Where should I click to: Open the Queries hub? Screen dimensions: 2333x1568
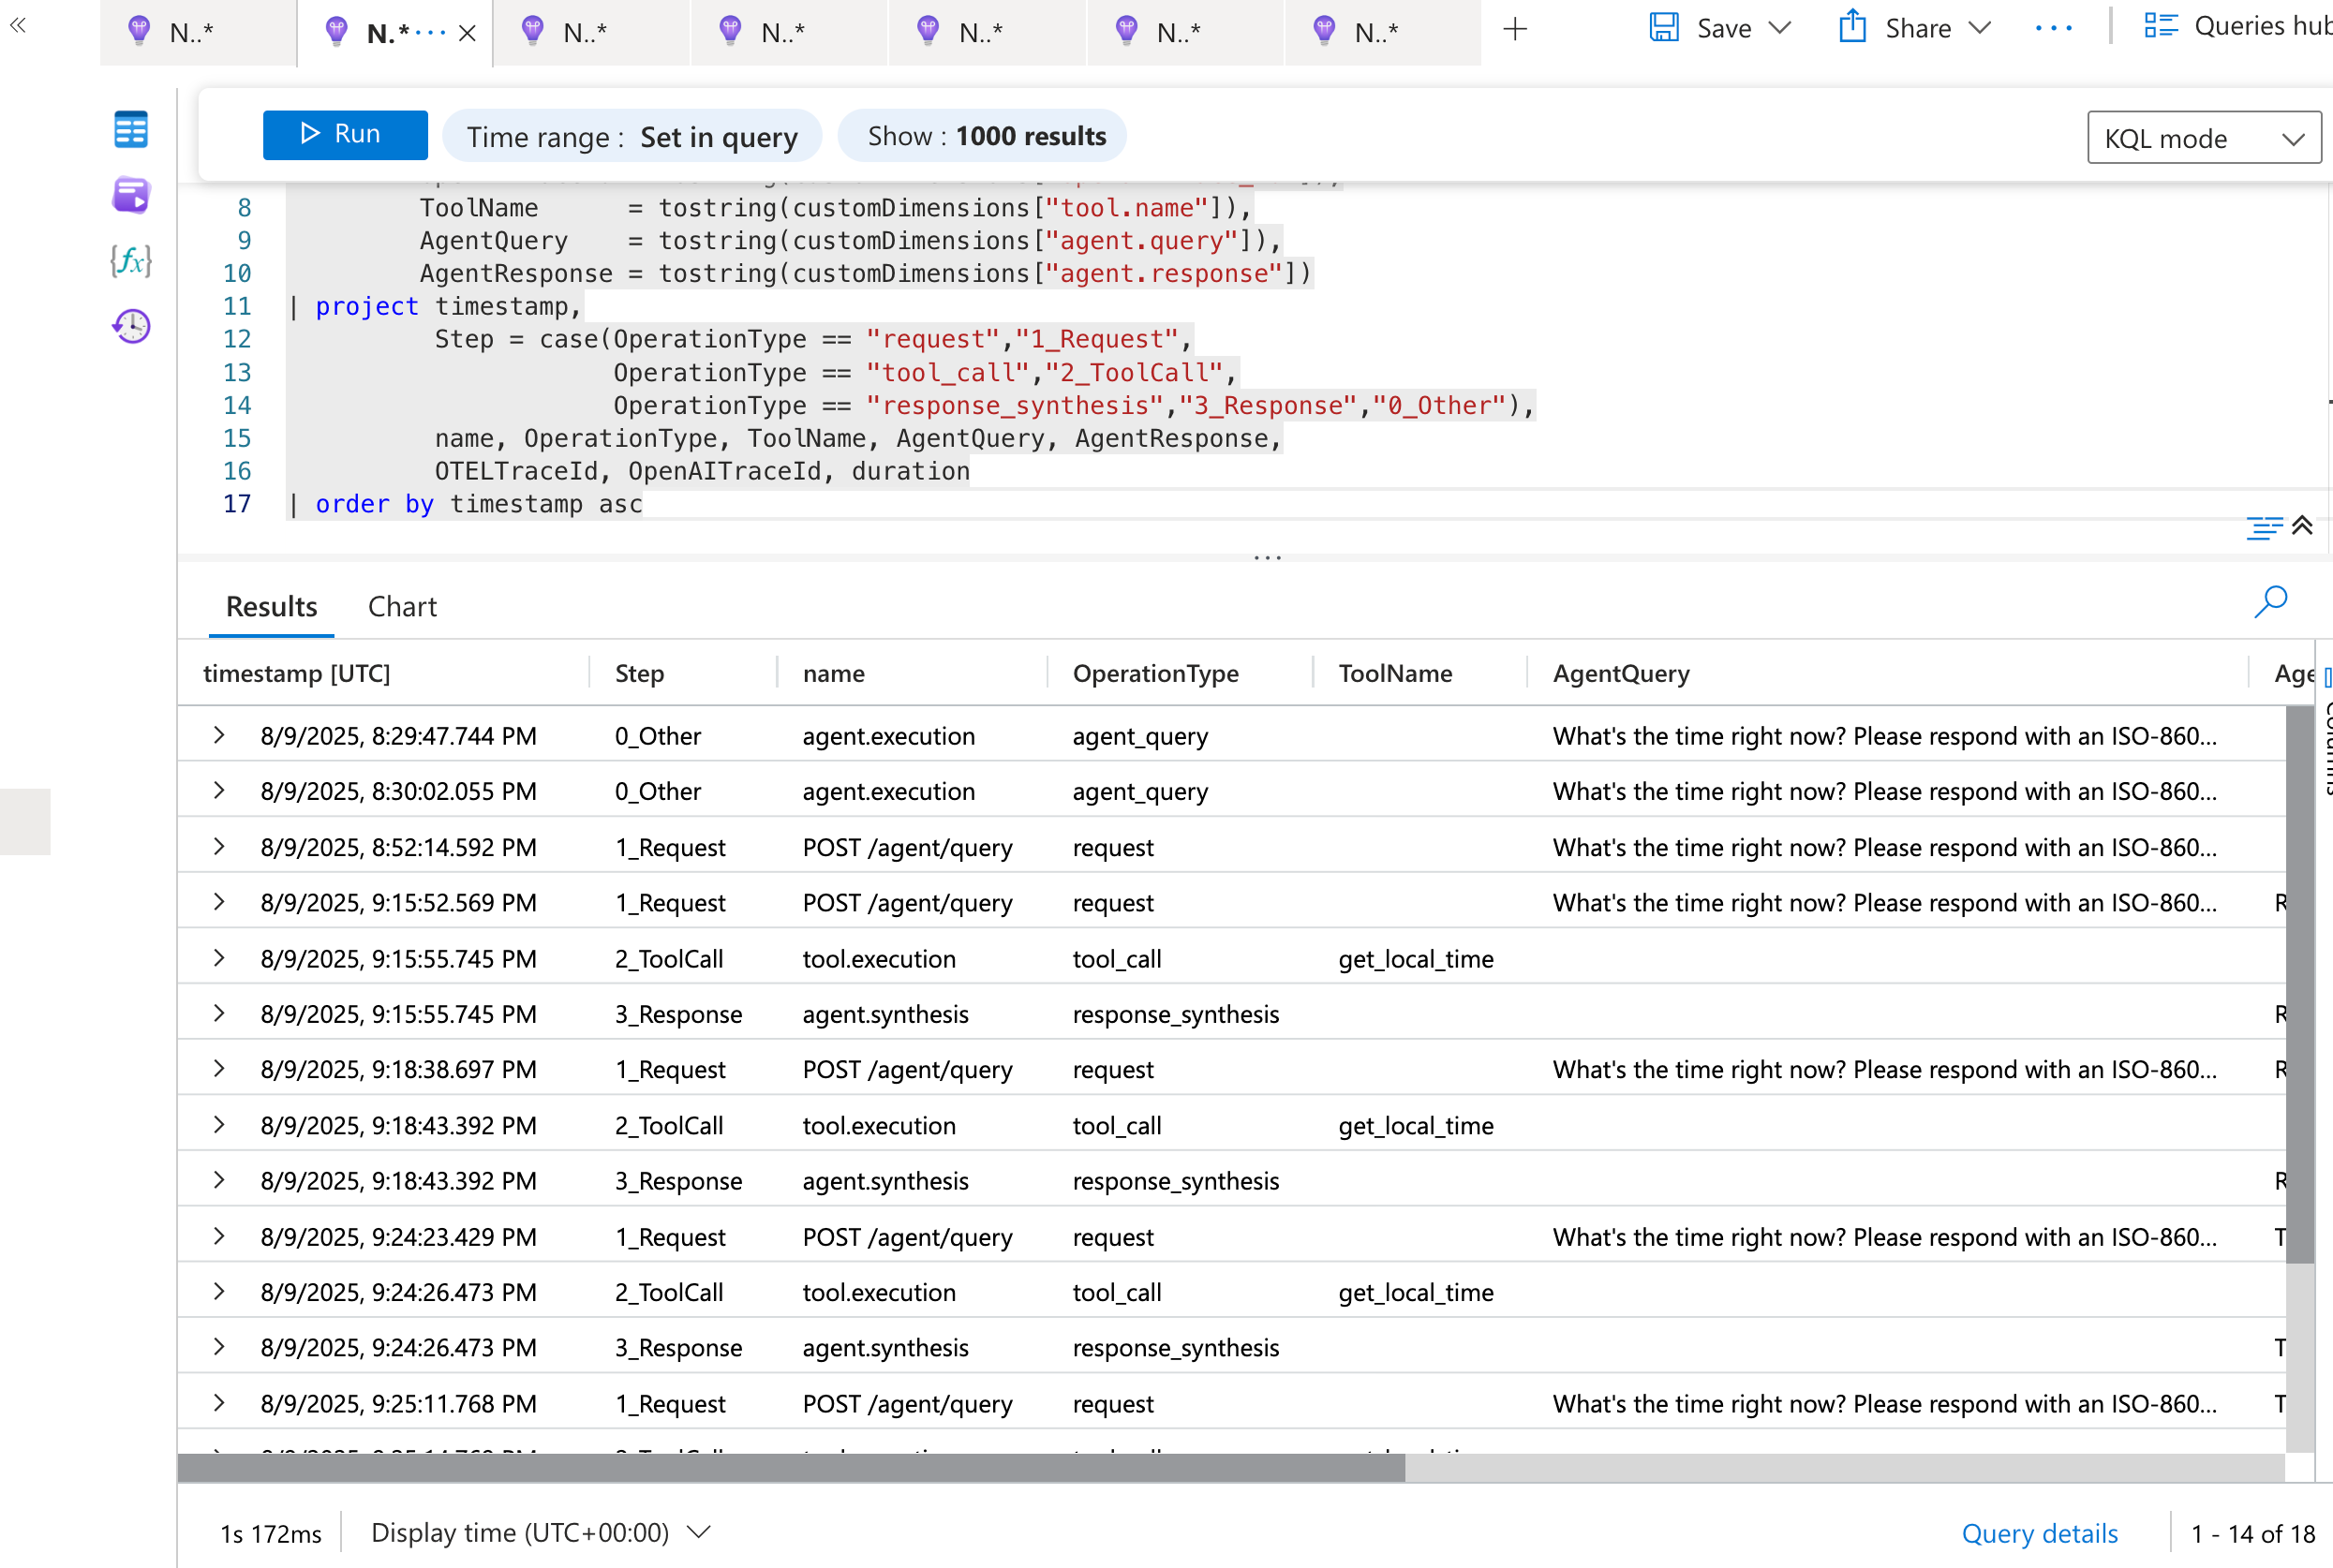pos(2237,26)
